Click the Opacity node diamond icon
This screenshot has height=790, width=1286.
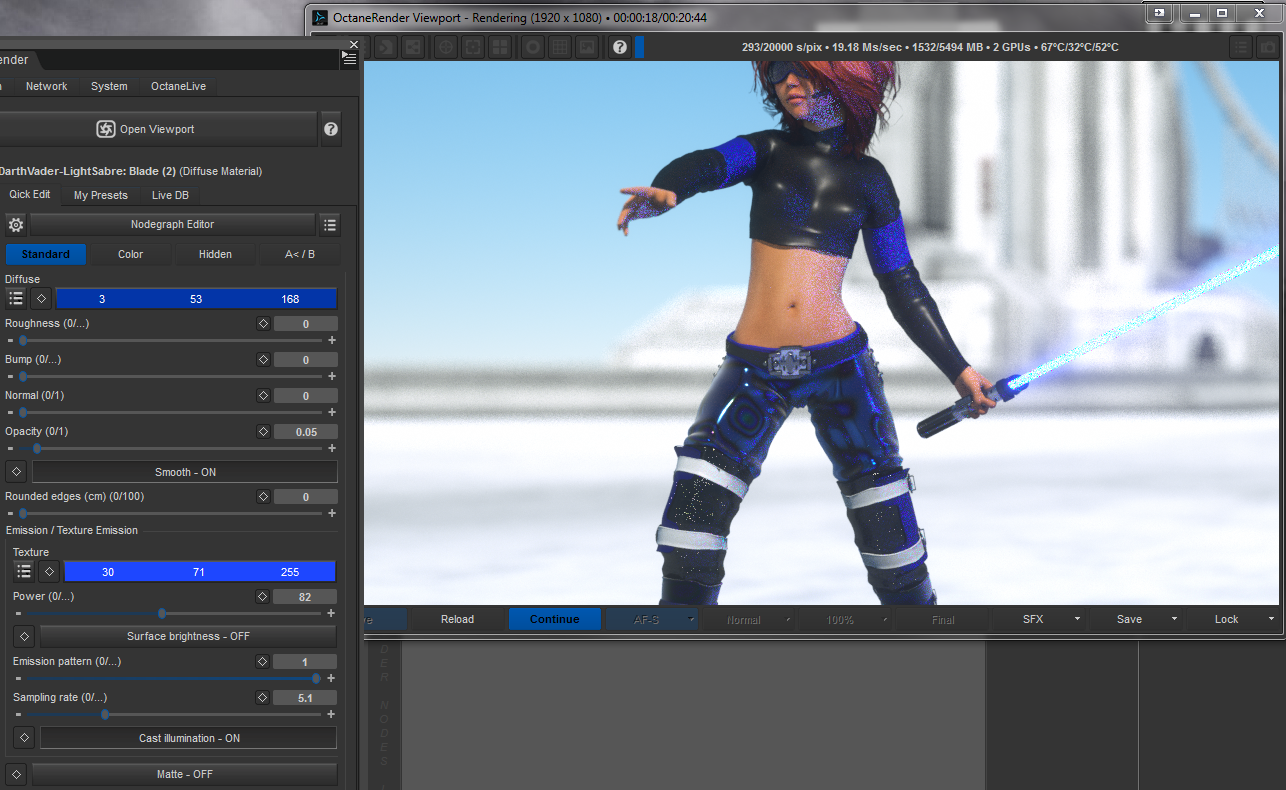(x=264, y=432)
